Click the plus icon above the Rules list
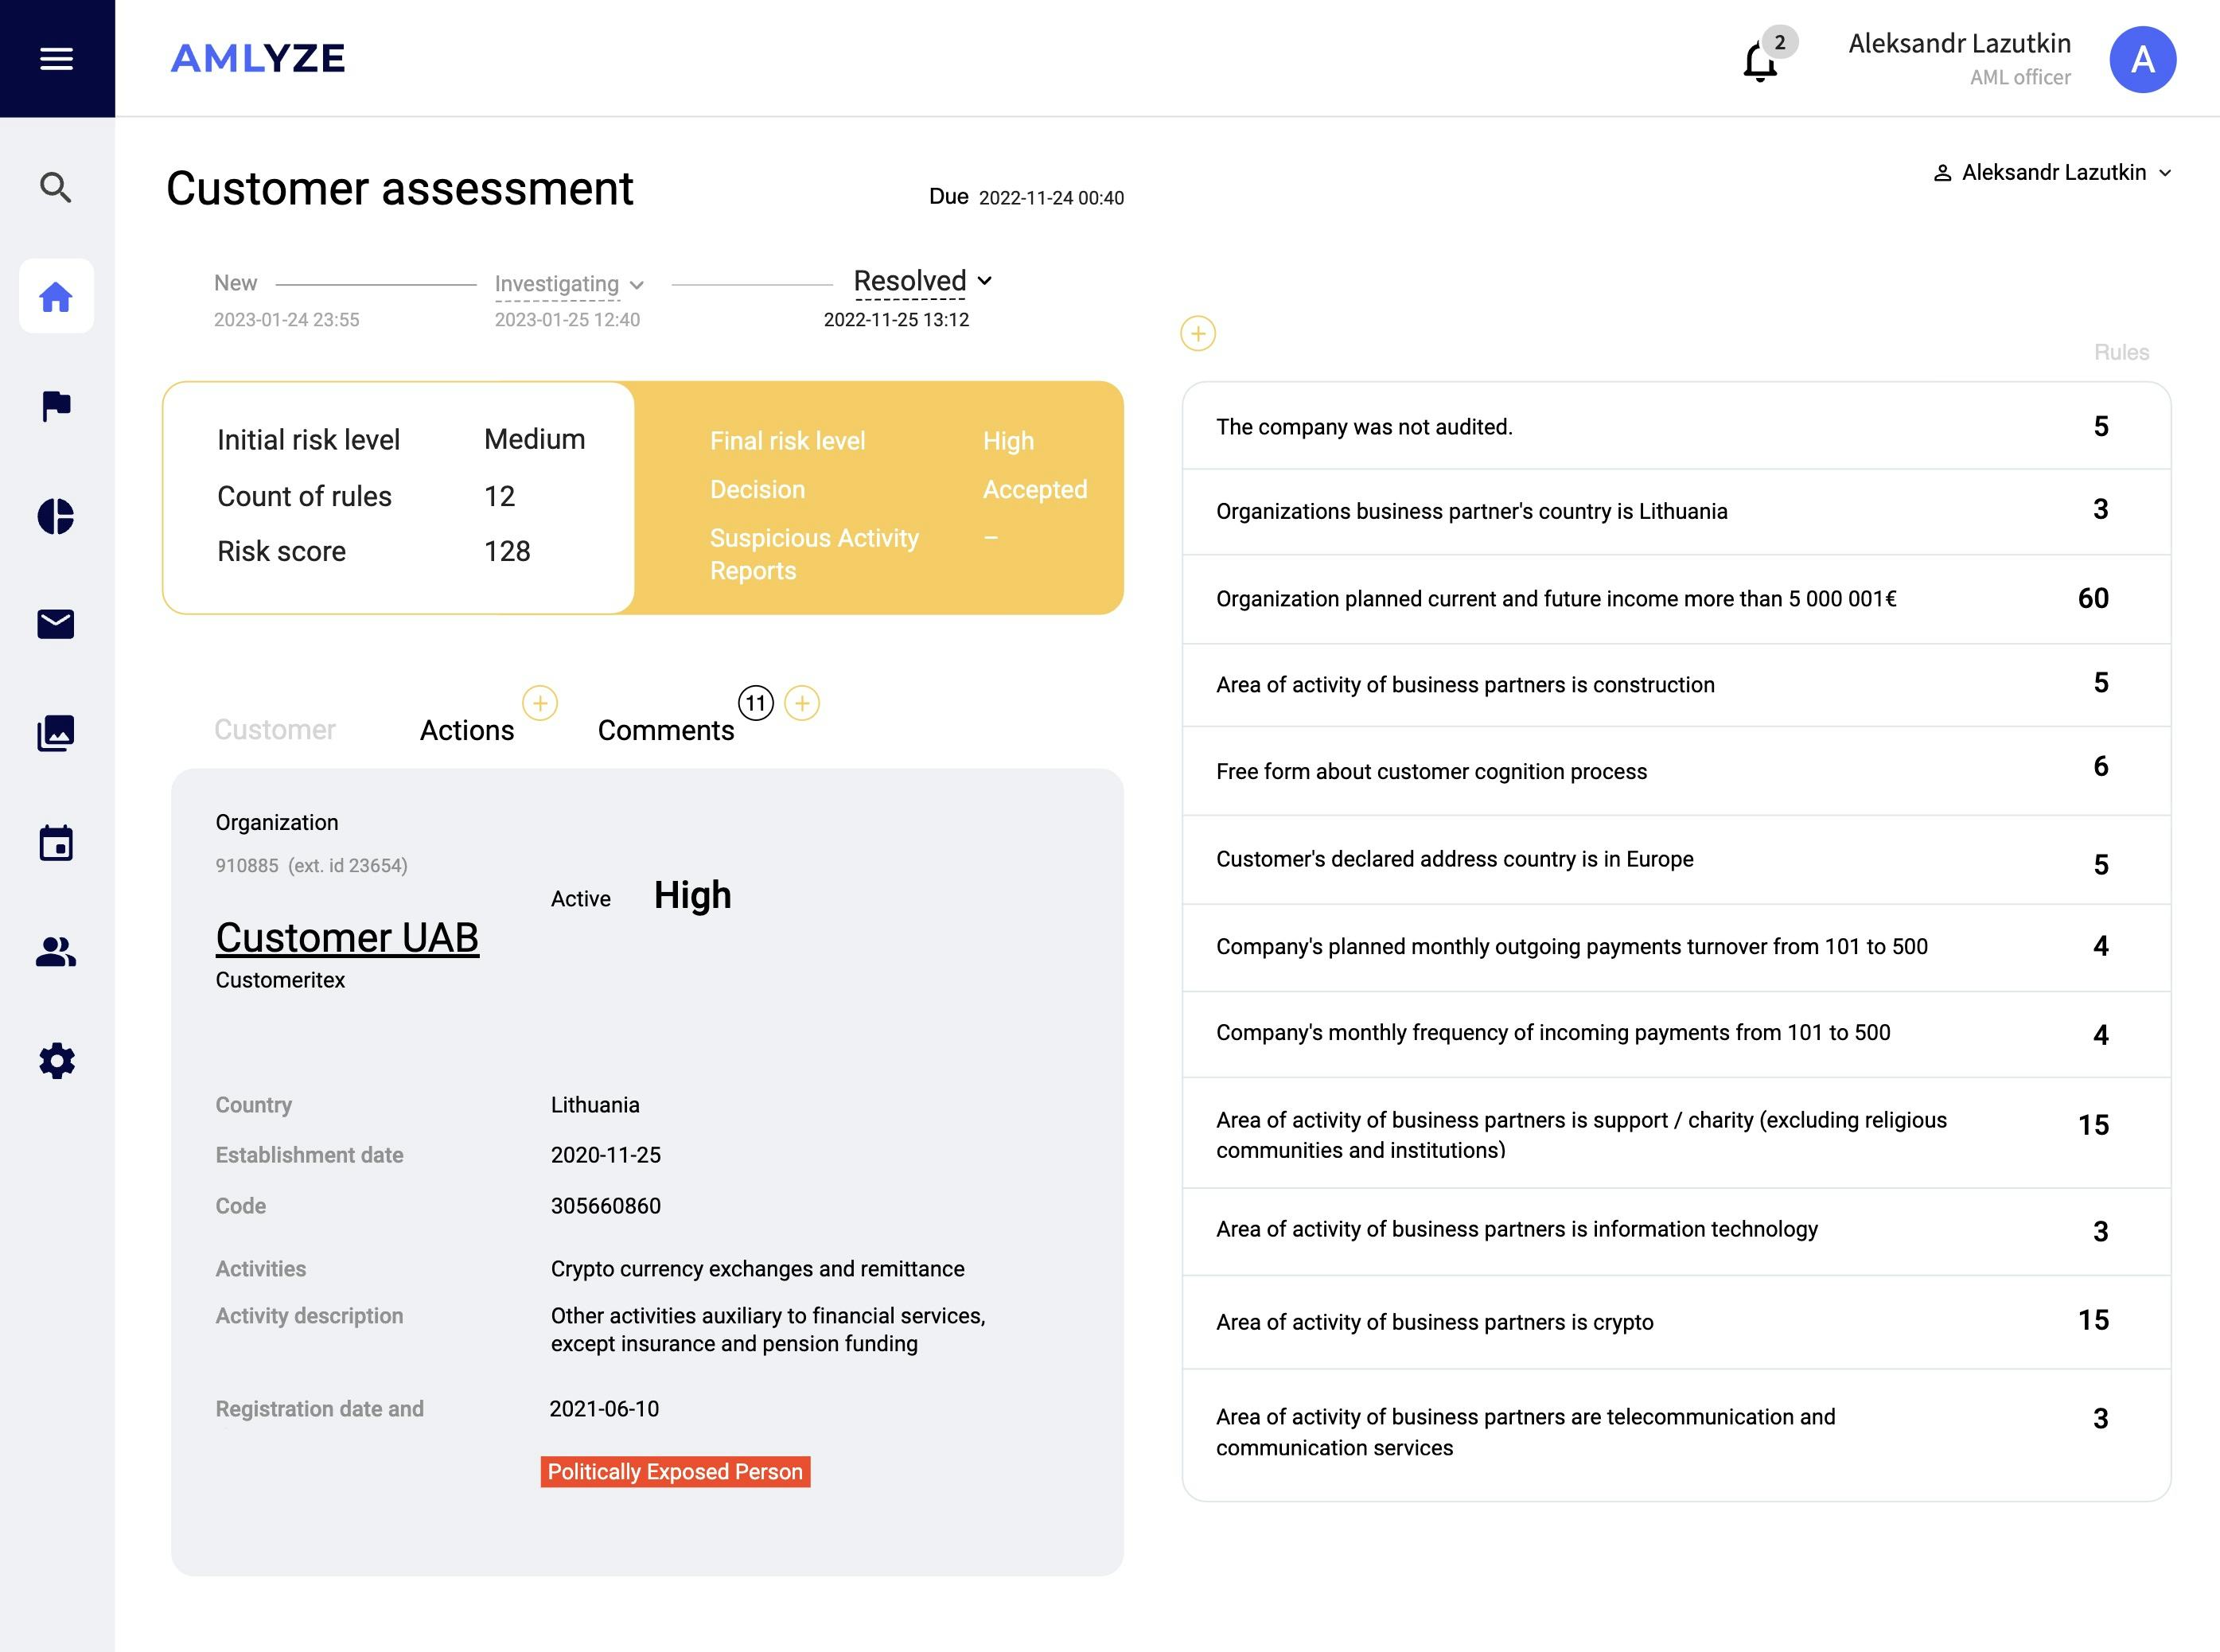This screenshot has height=1652, width=2220. coord(1197,333)
